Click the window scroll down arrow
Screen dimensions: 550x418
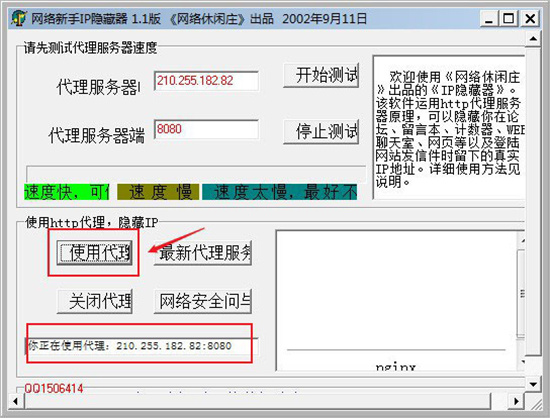[x=533, y=385]
